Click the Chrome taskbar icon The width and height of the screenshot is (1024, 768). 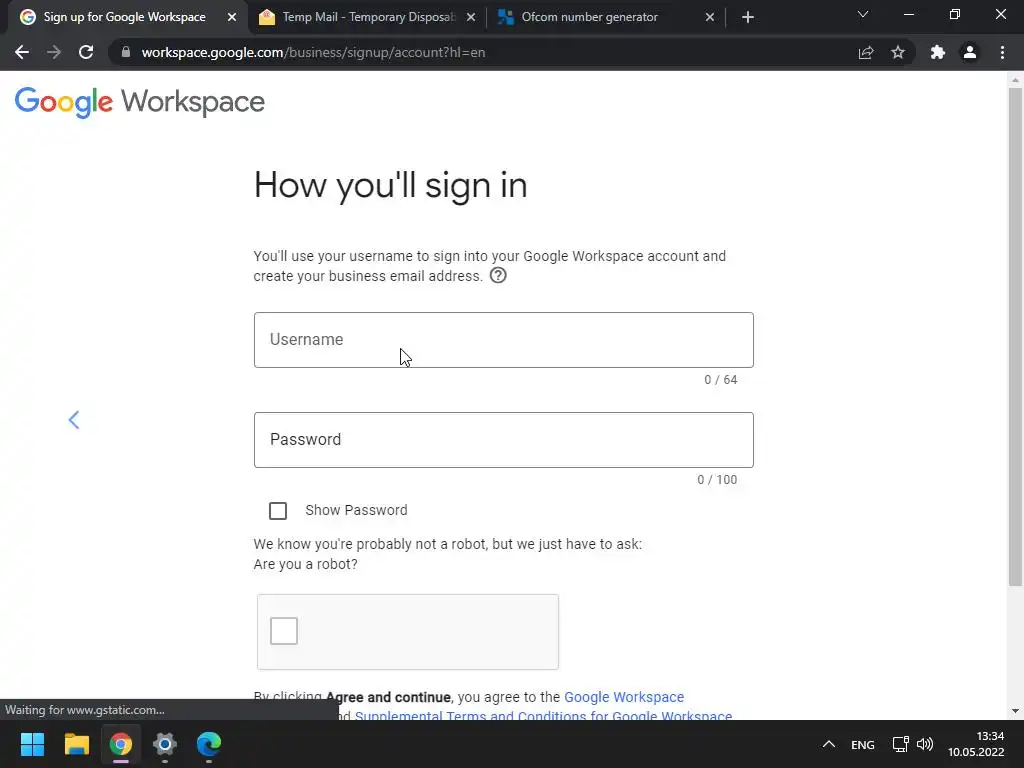[121, 744]
